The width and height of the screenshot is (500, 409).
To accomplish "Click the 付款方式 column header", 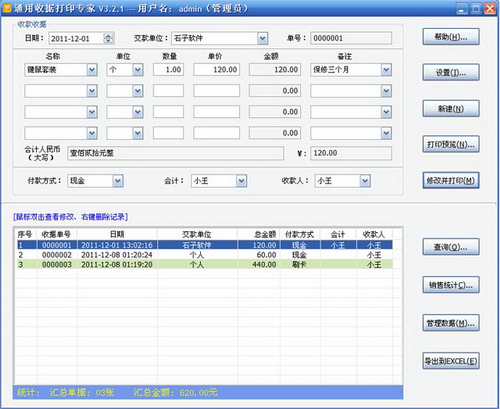I will (x=300, y=234).
